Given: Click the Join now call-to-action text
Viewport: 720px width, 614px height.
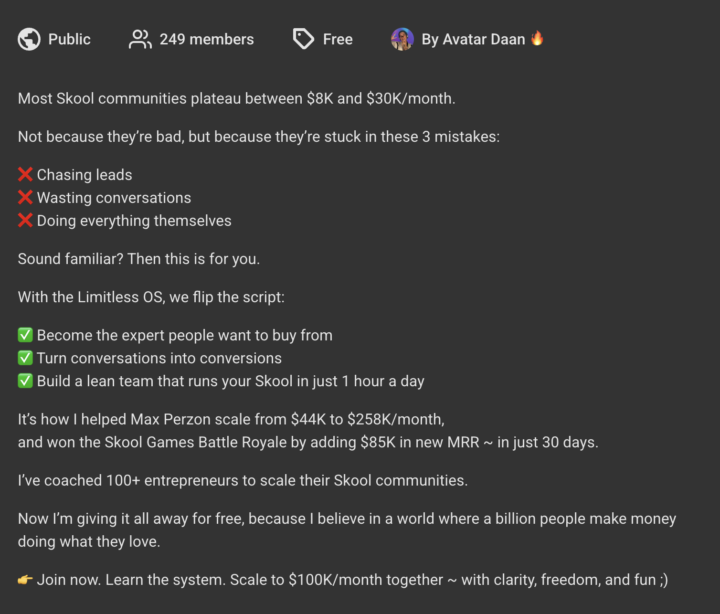Looking at the screenshot, I should point(352,580).
